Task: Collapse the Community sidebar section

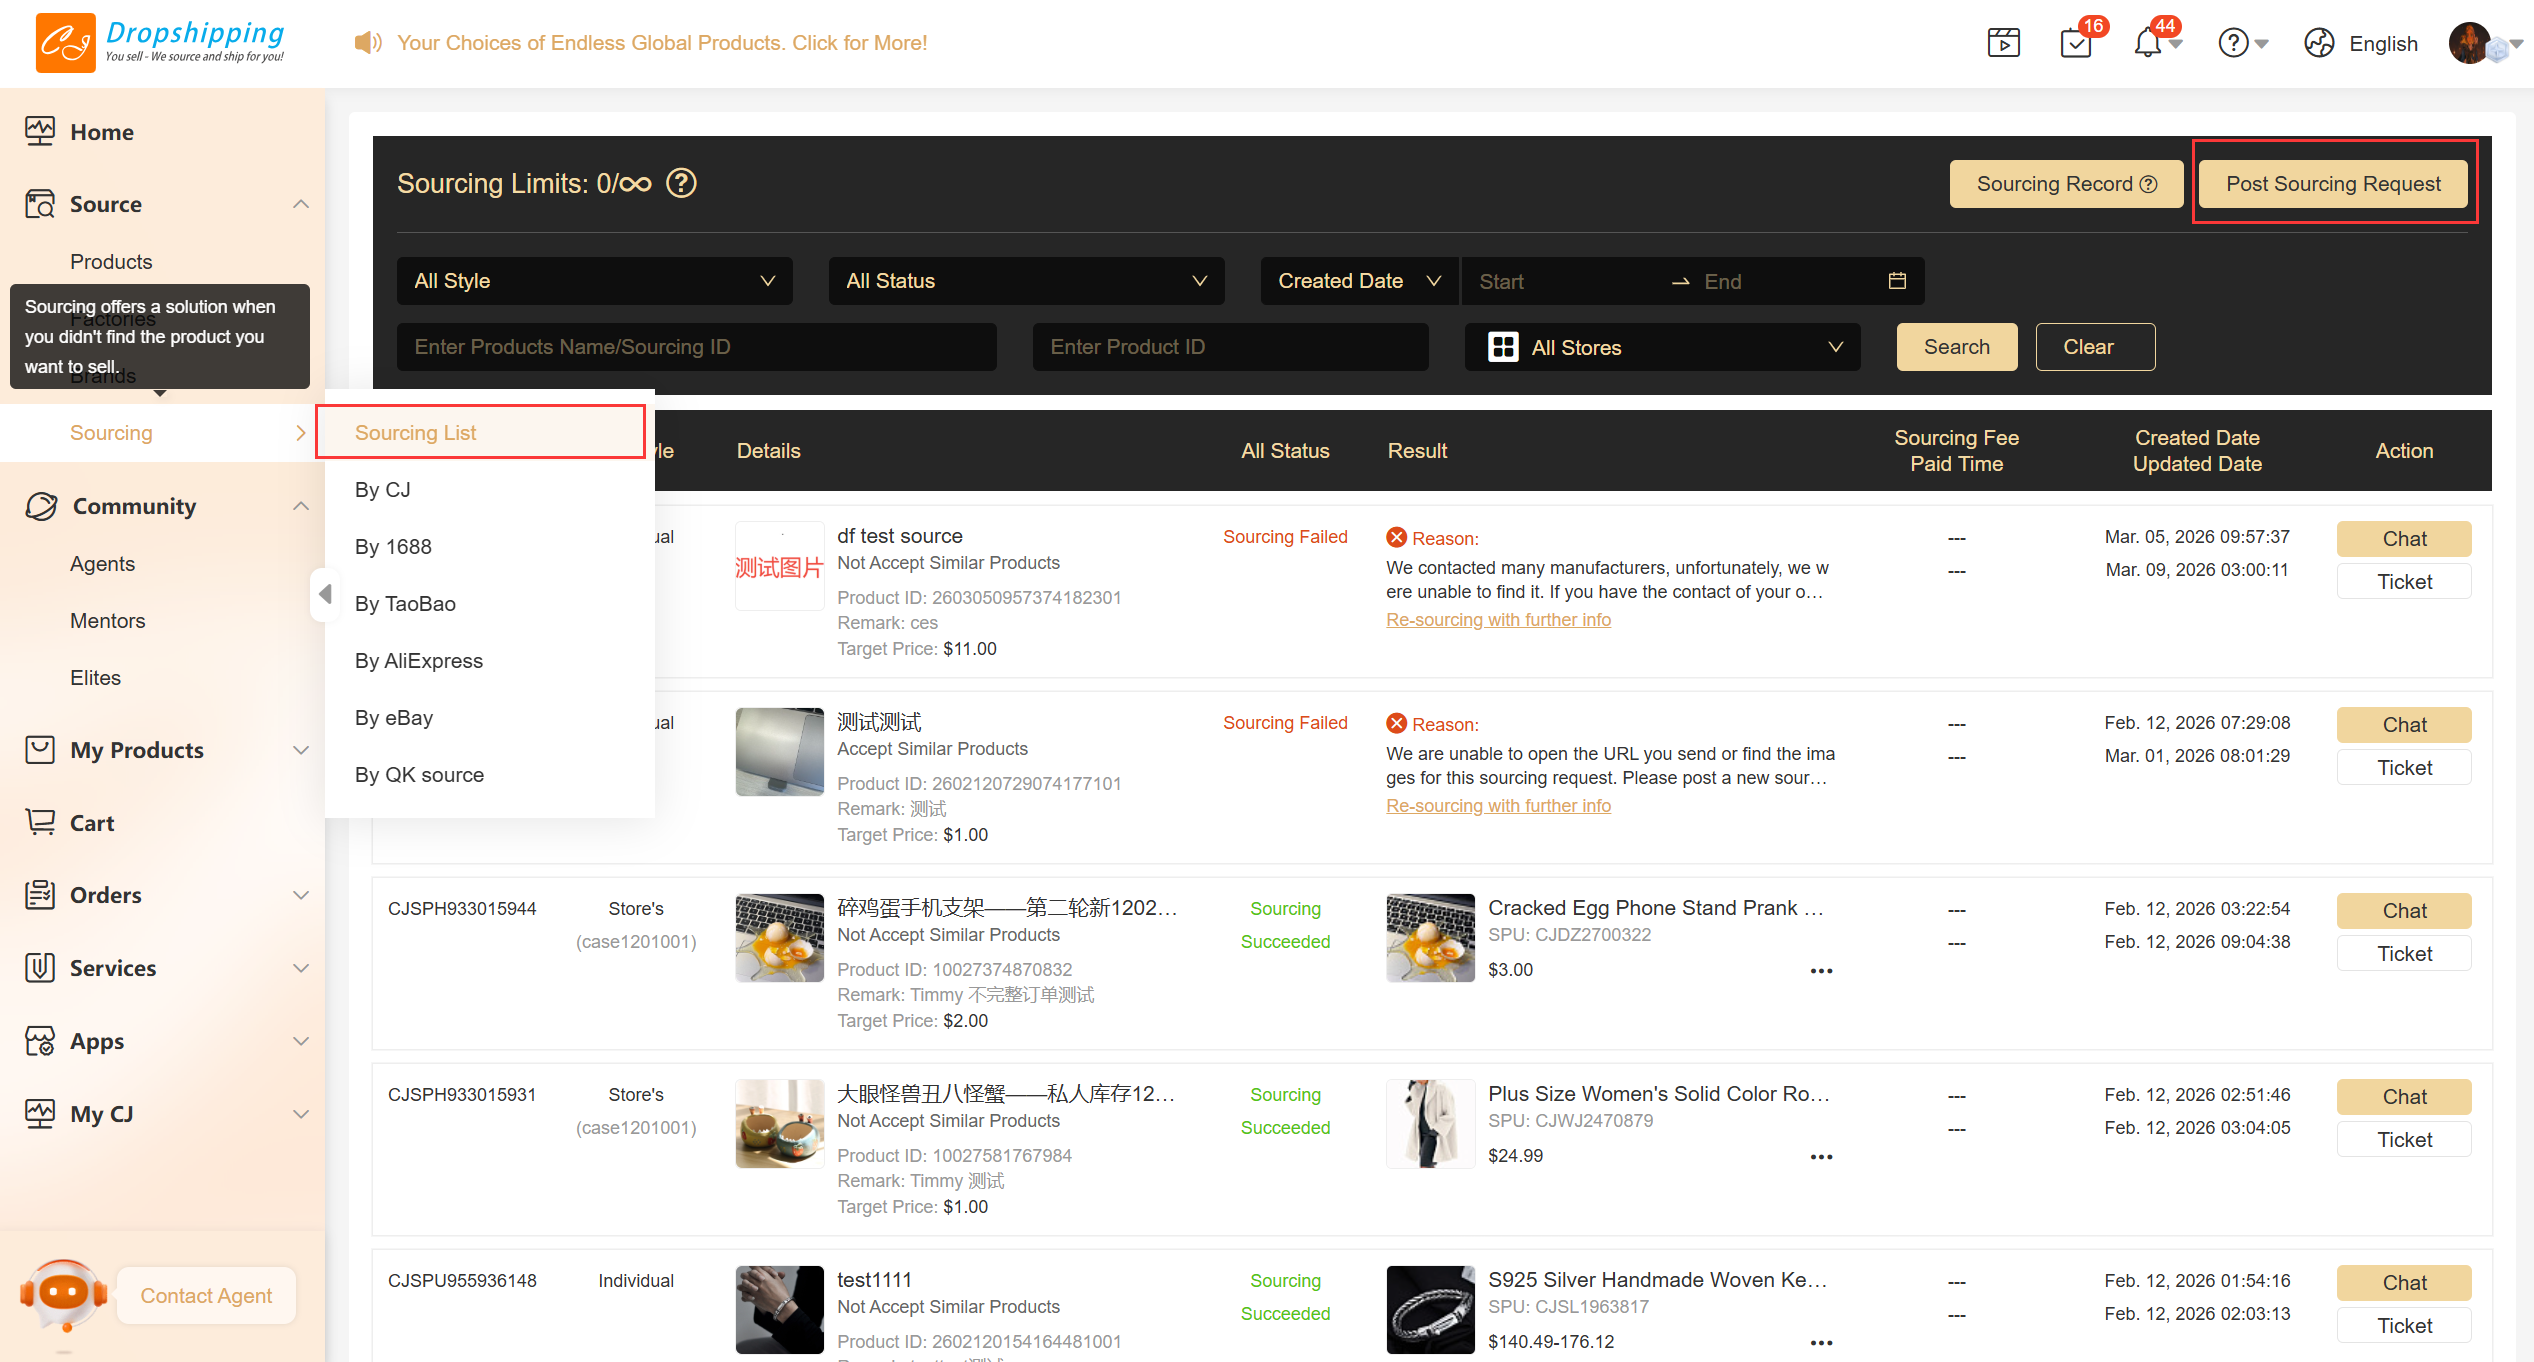Action: pyautogui.click(x=300, y=506)
